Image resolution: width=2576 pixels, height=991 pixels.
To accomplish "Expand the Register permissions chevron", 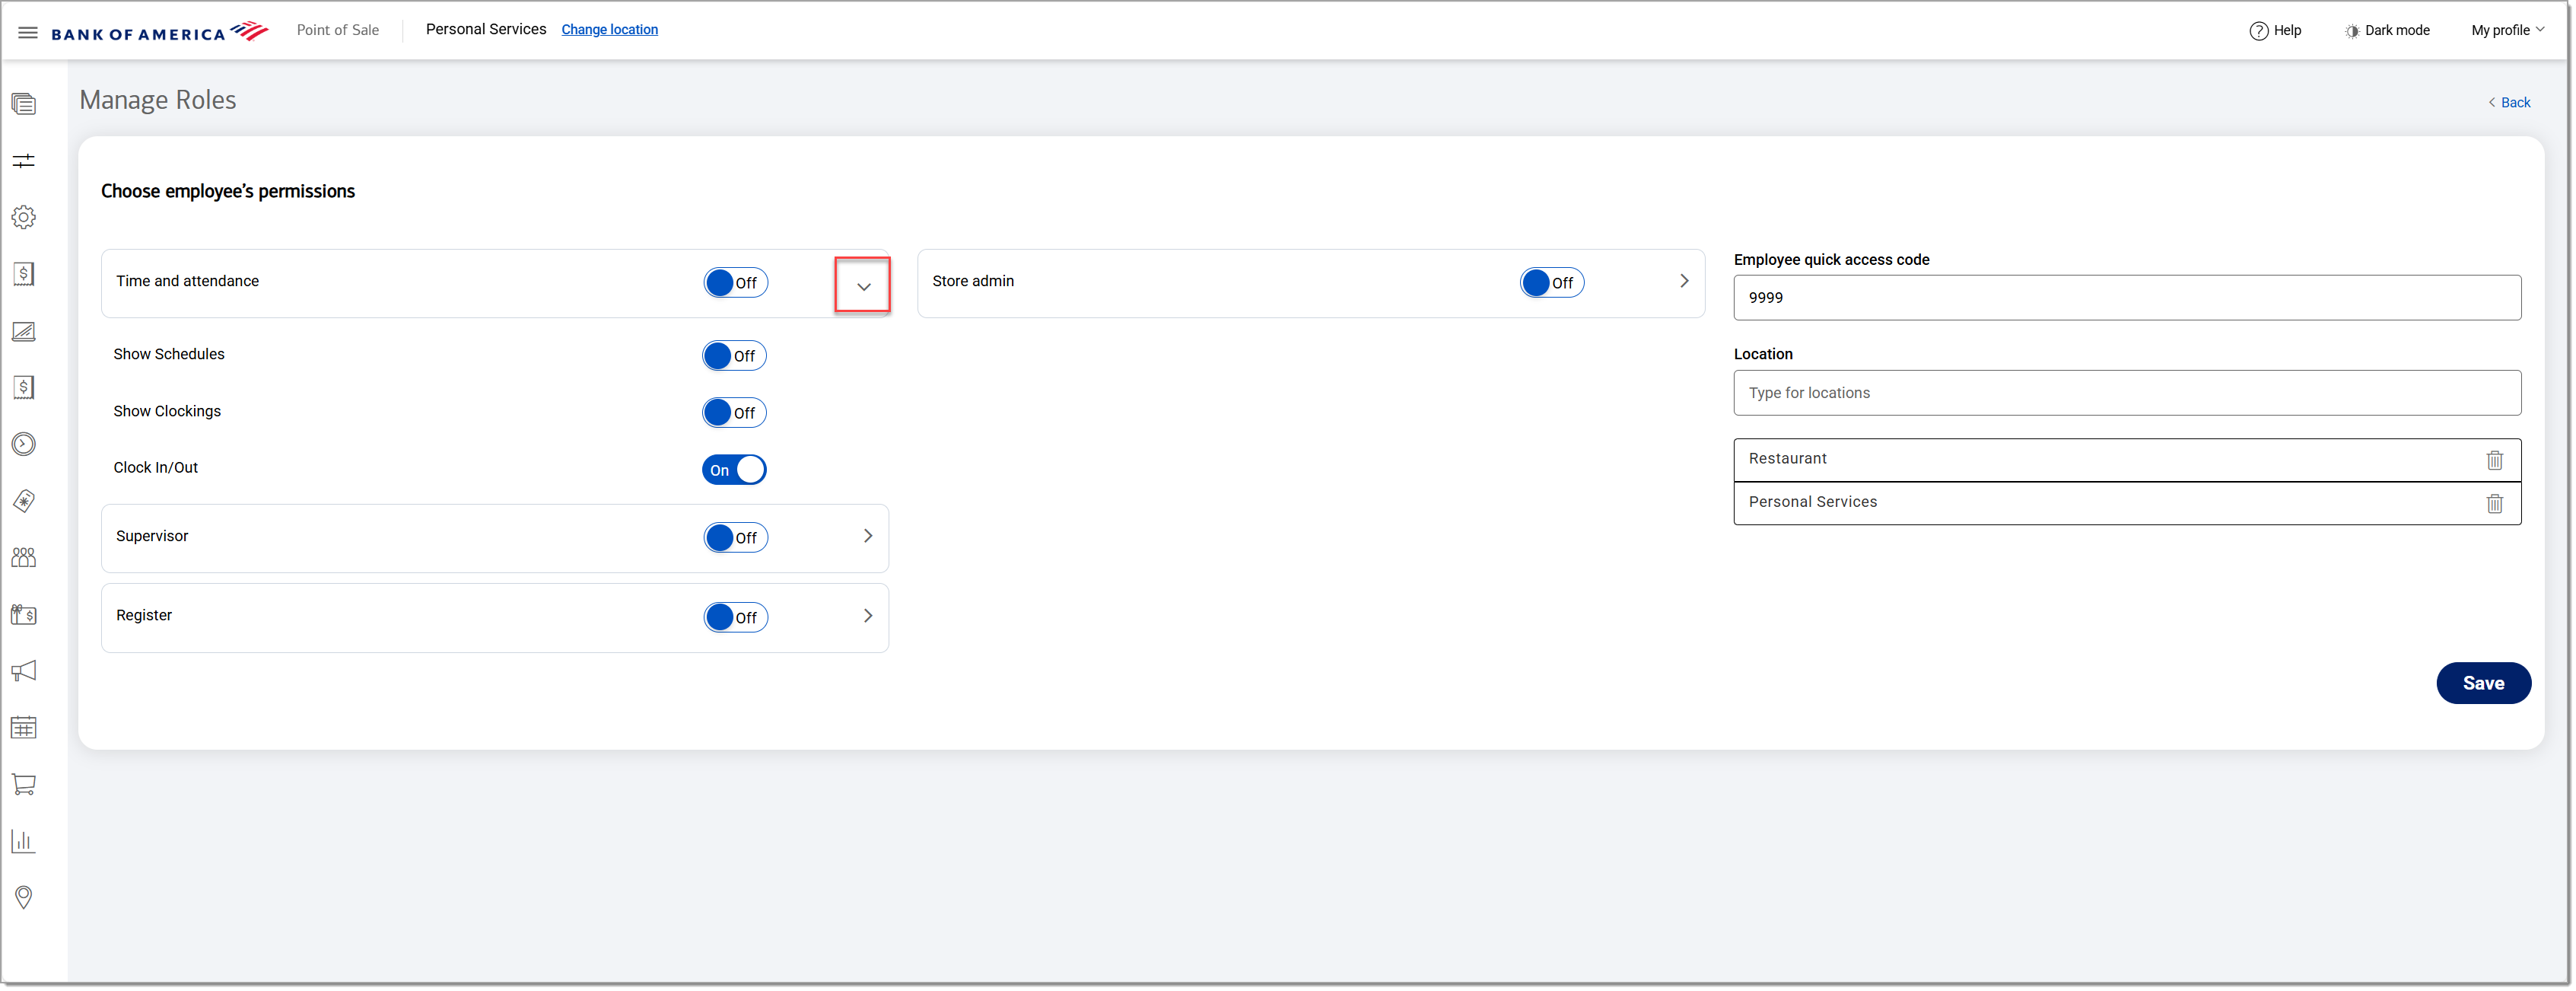I will pos(867,616).
